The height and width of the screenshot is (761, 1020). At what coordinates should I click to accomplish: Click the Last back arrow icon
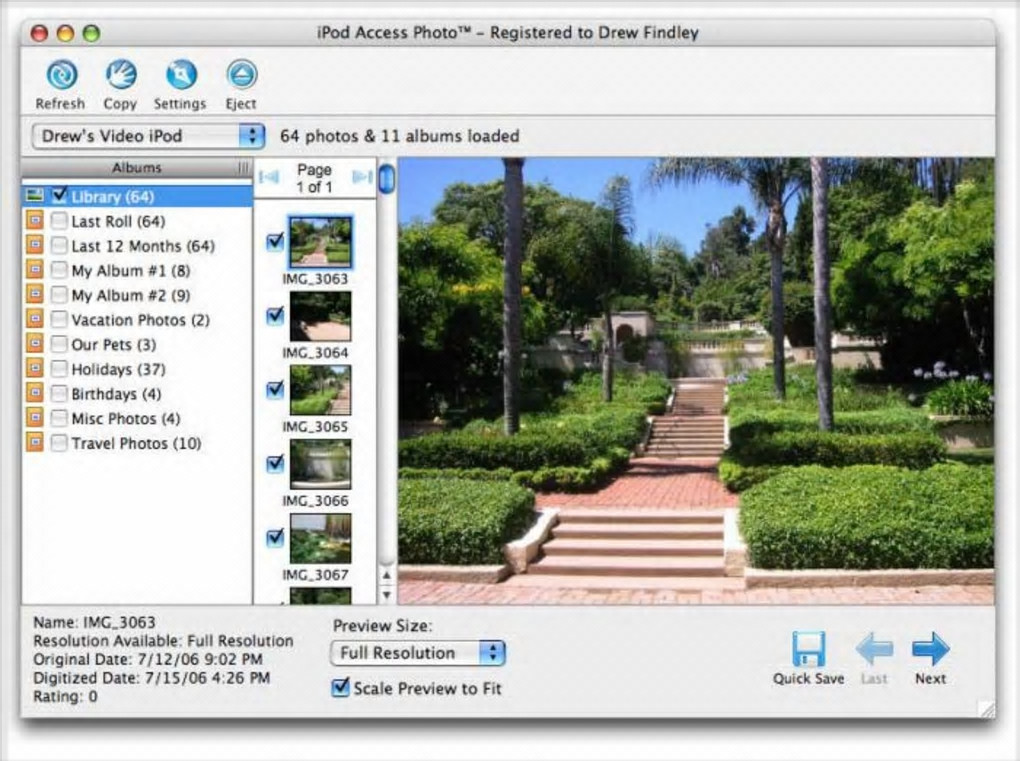click(x=874, y=648)
